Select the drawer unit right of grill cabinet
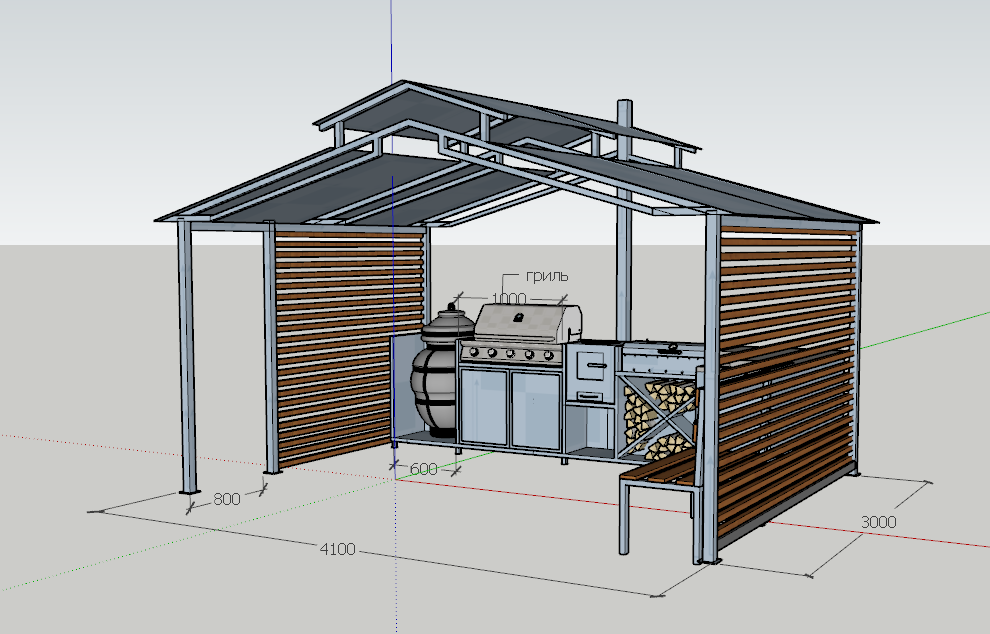Screen dimensions: 990x634 (x=590, y=373)
